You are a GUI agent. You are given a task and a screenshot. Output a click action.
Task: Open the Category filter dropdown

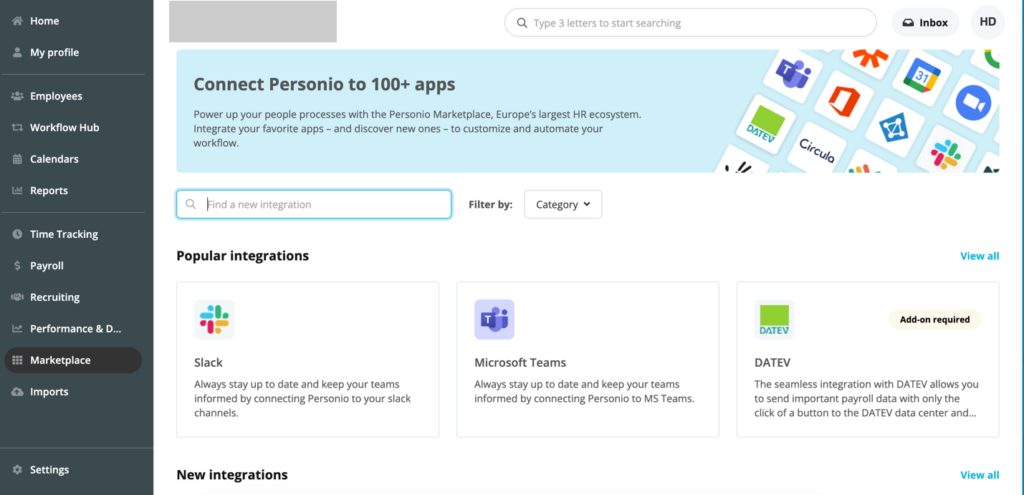[563, 204]
